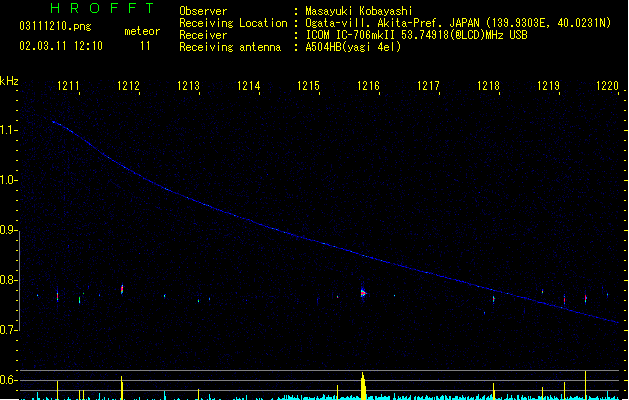Click frequency axis label 0.7
This screenshot has width=629, height=400.
click(x=8, y=330)
